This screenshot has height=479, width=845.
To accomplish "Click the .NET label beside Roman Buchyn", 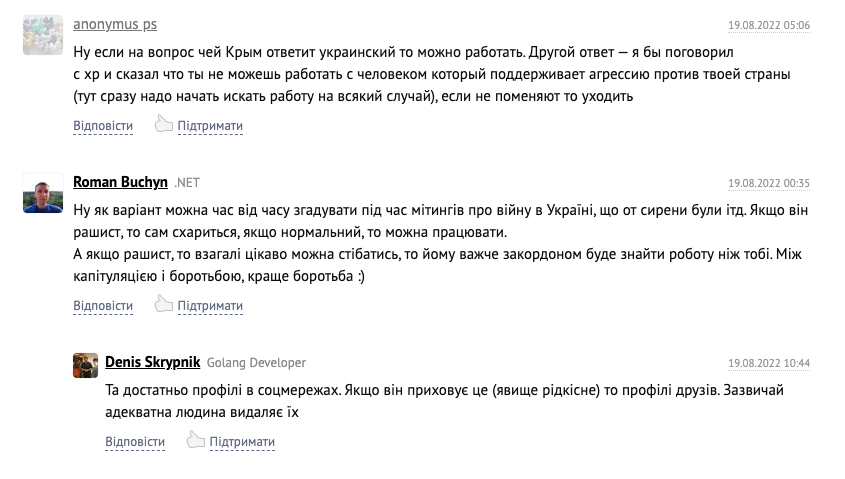I will (x=187, y=183).
